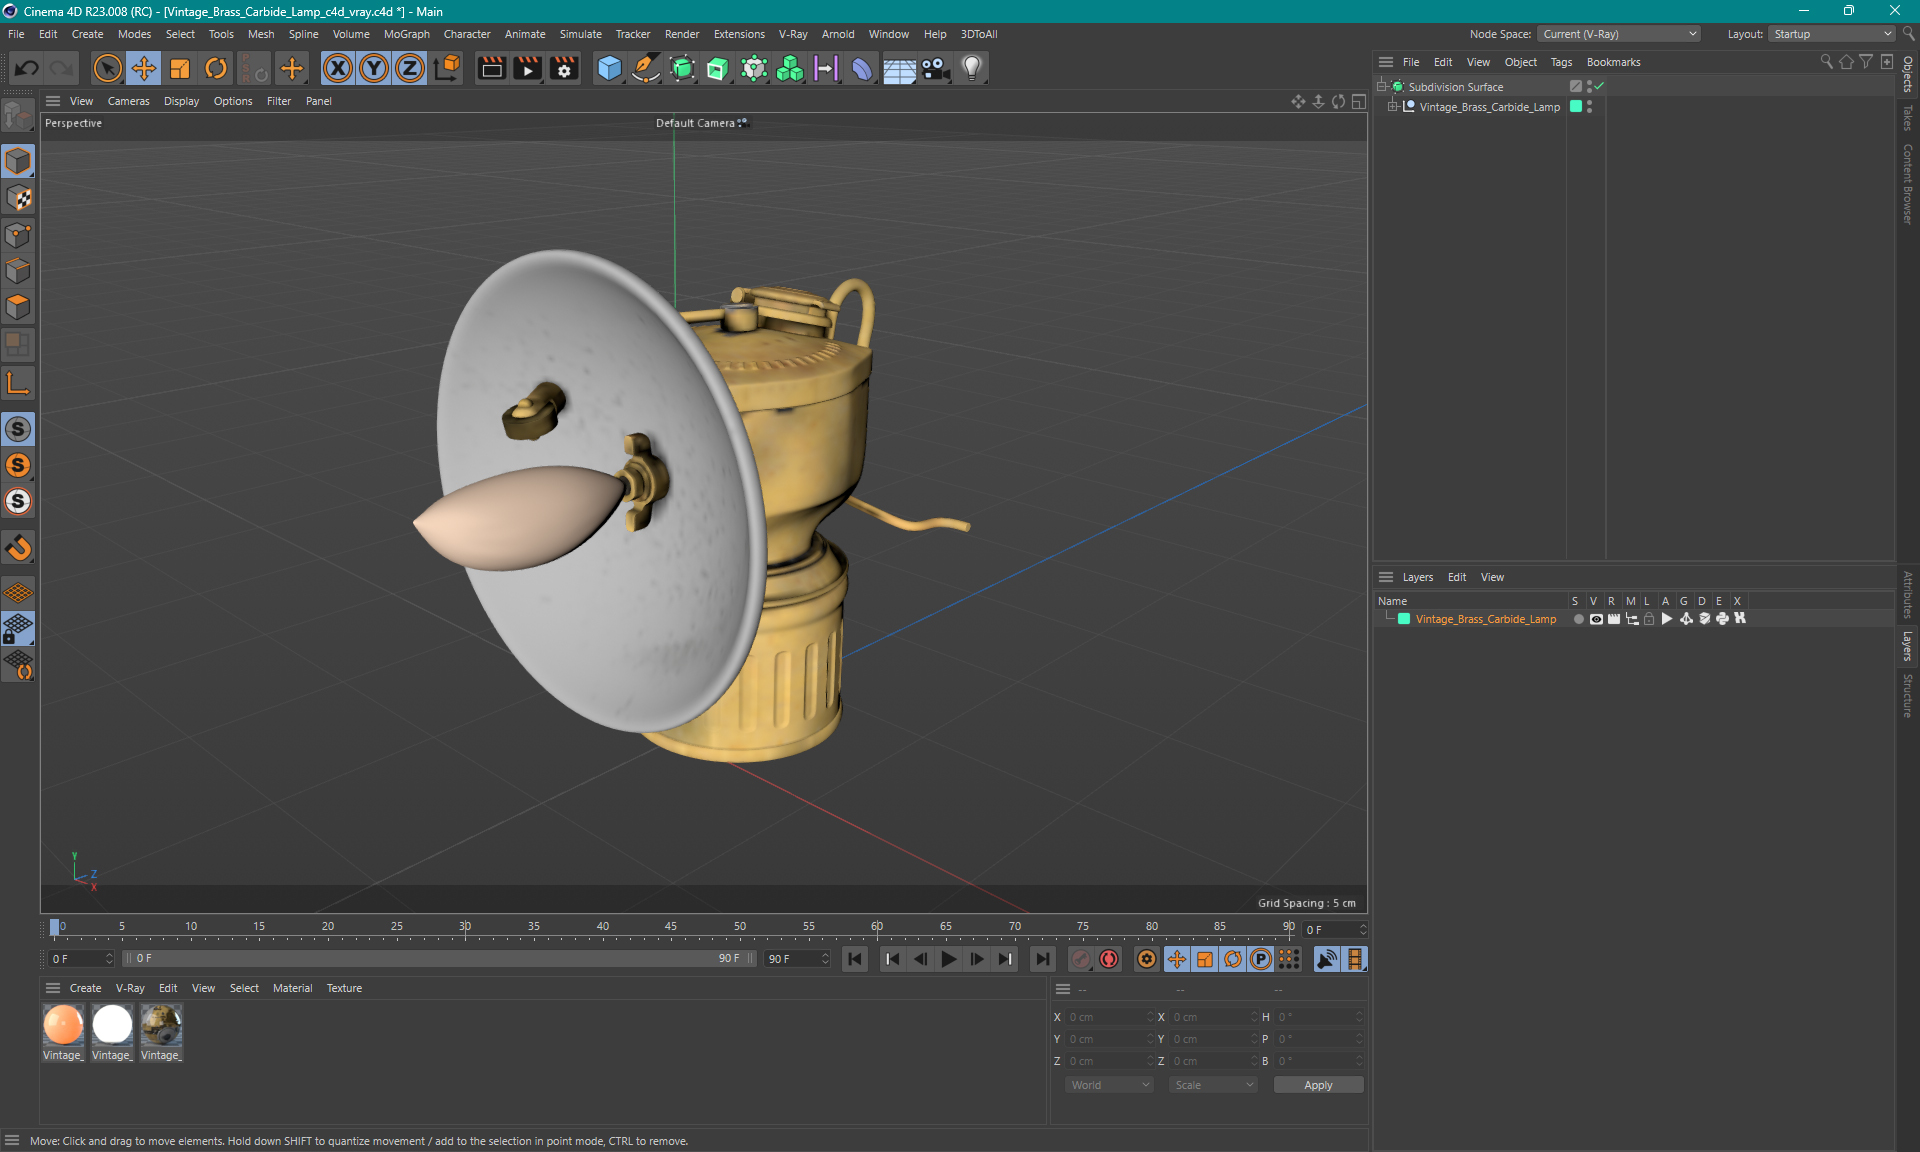The width and height of the screenshot is (1920, 1152).
Task: Open Object Manager hamburger menu
Action: 1386,62
